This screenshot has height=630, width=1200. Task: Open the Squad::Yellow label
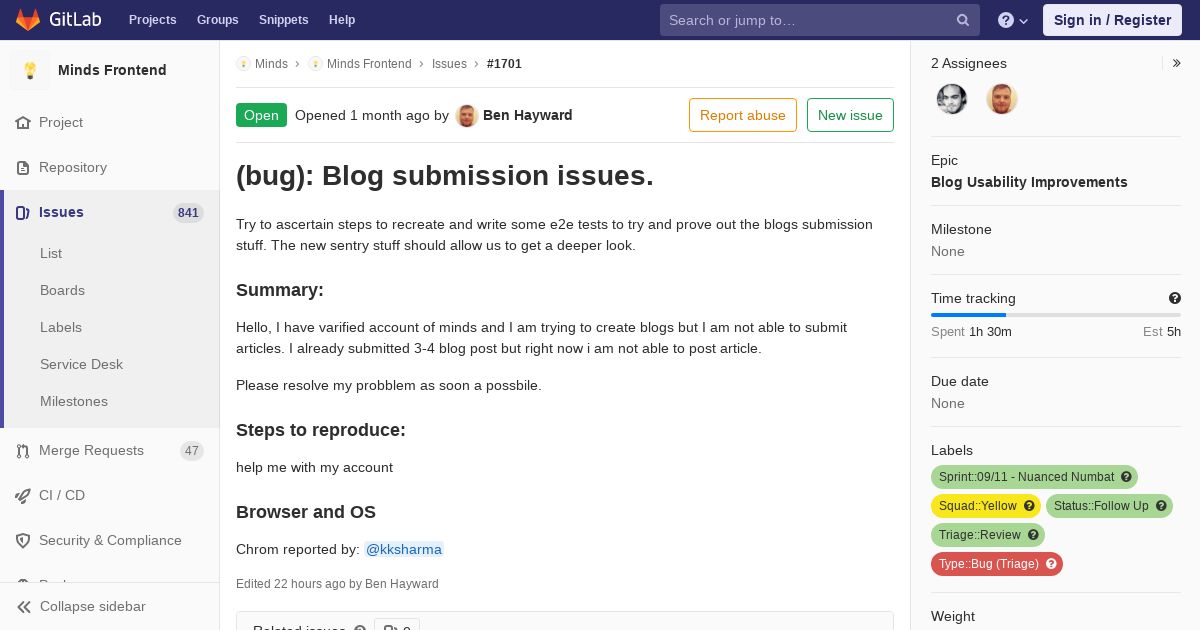tap(978, 506)
